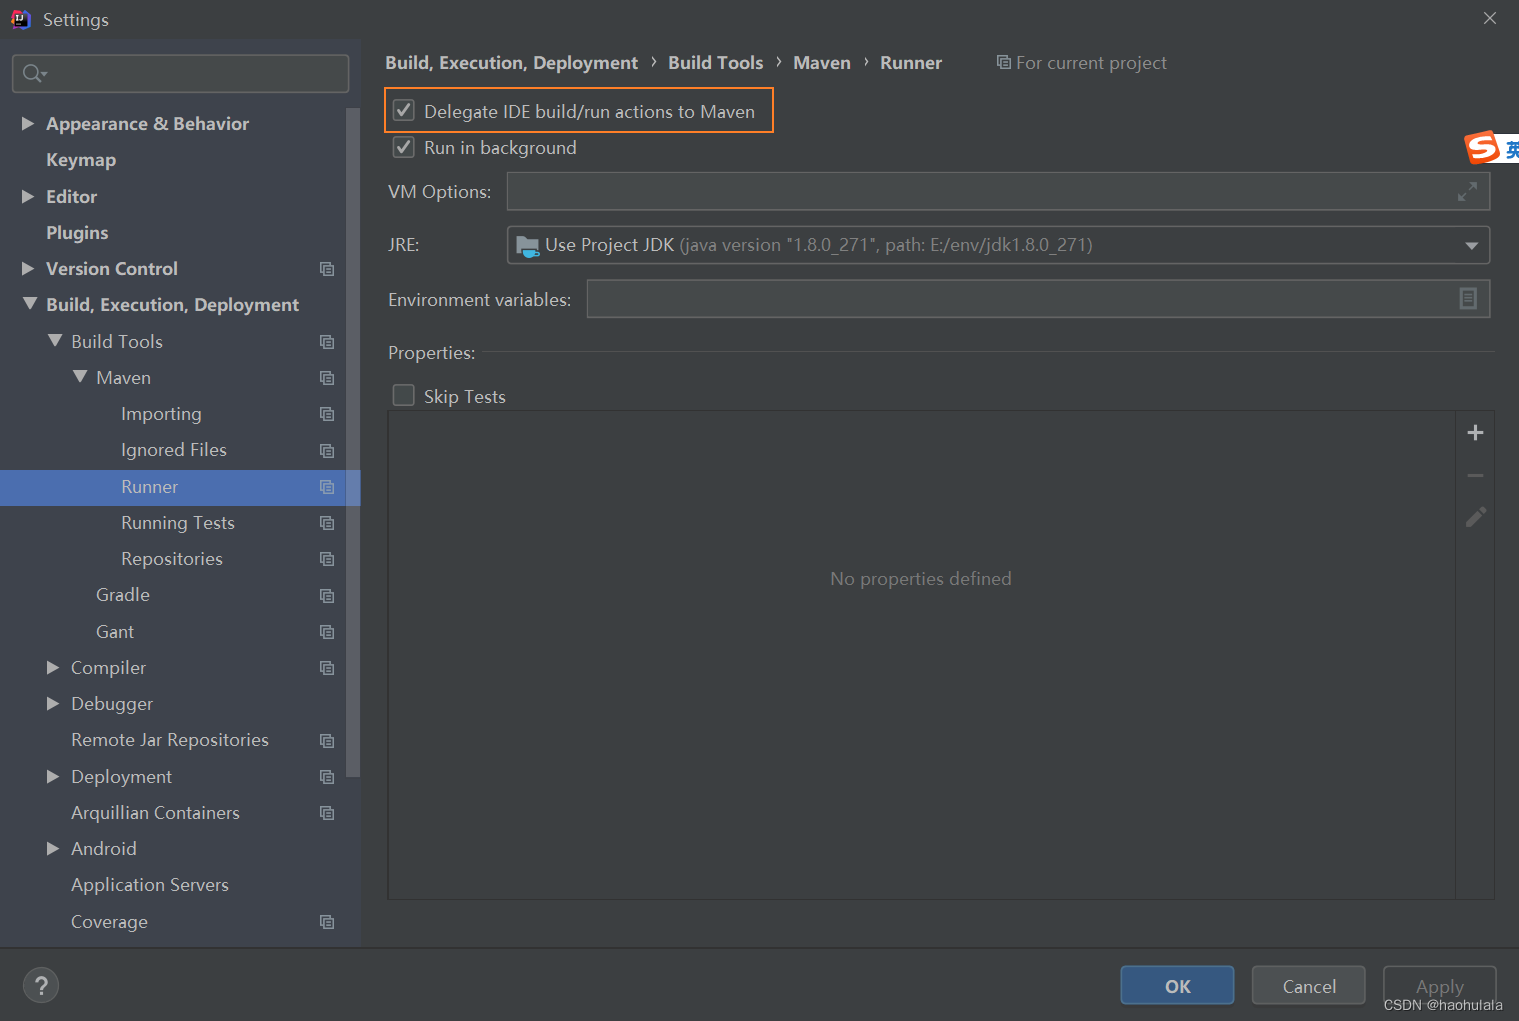Click project-level icon beside Compiler

point(327,668)
